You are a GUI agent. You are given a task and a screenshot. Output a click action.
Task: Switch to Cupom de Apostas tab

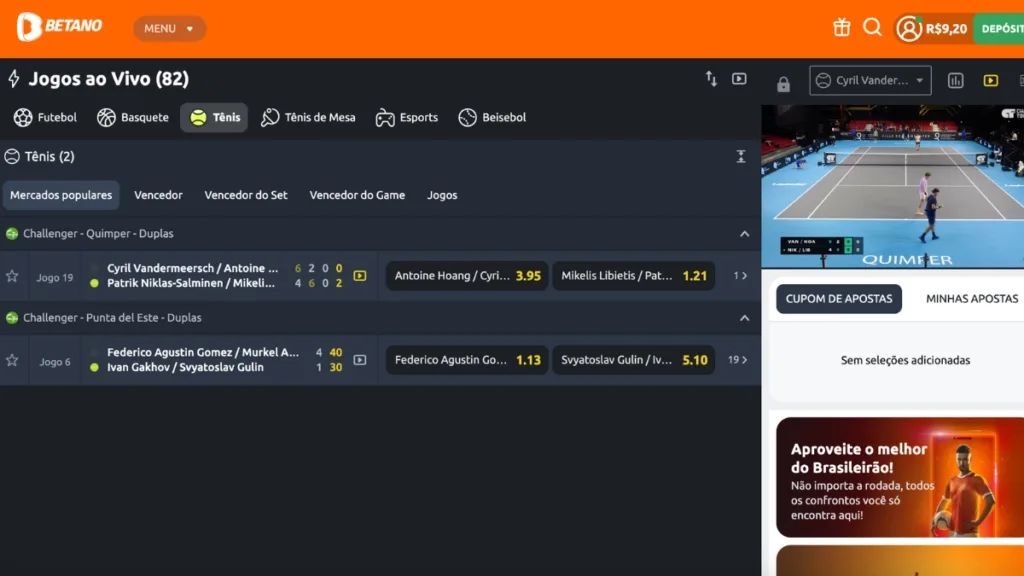click(x=839, y=299)
